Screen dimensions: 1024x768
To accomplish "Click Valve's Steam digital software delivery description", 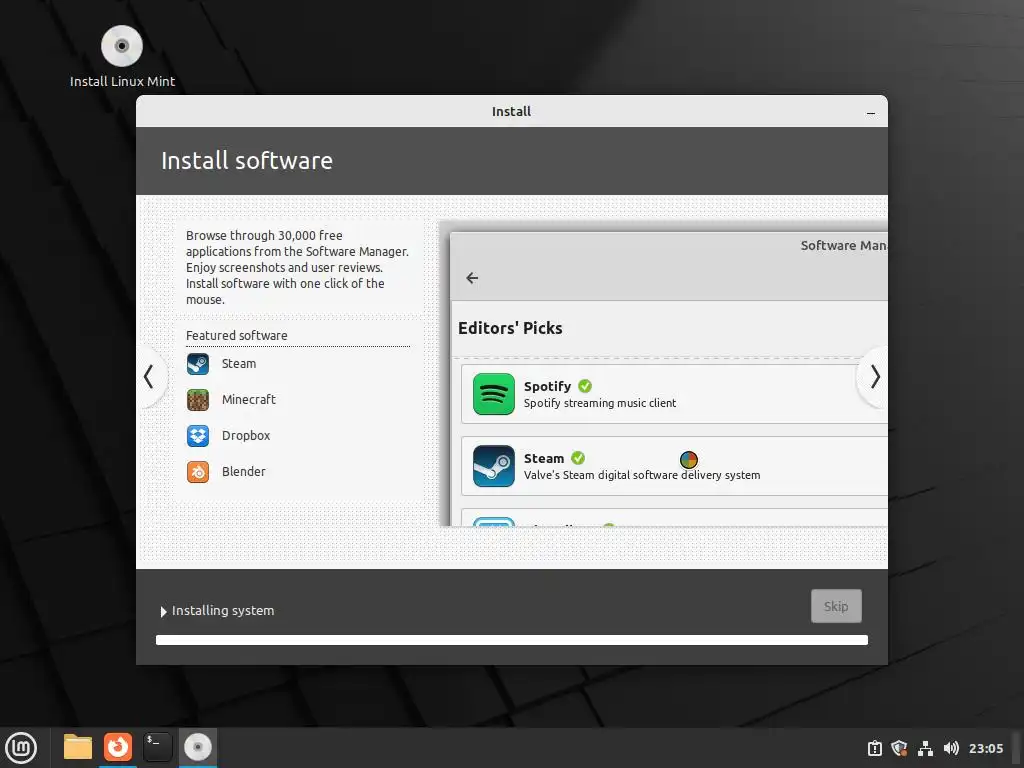I will click(x=642, y=475).
